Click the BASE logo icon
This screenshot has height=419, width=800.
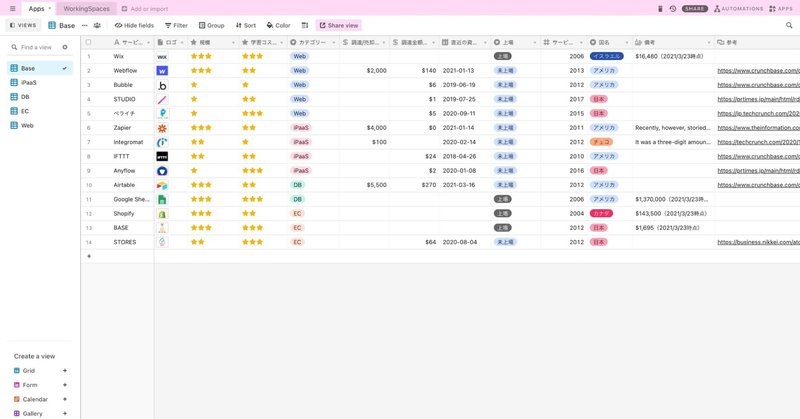(x=162, y=228)
